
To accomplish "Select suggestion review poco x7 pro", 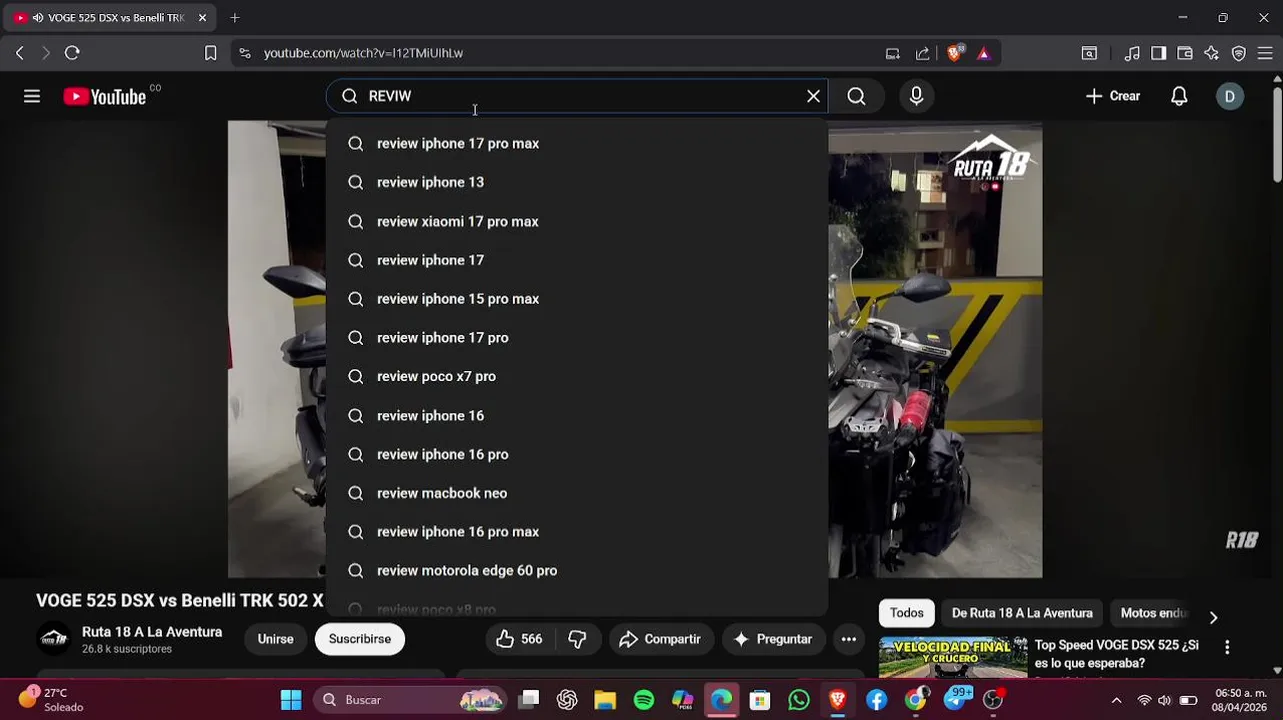I will pos(577,376).
